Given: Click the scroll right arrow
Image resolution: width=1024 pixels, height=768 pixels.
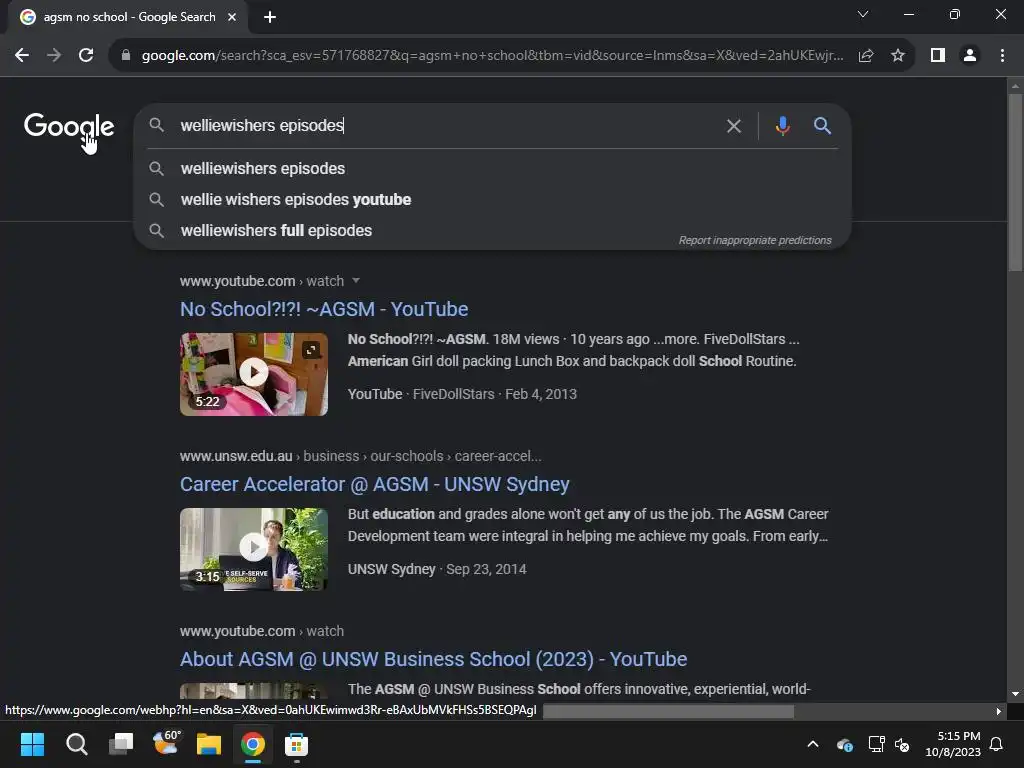Looking at the screenshot, I should tap(998, 711).
